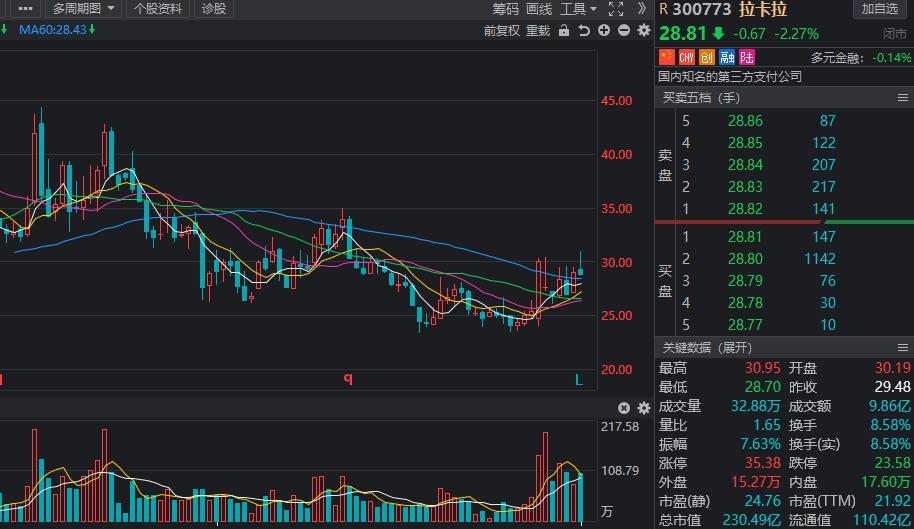Expand the 关键数据（展开） section

(x=707, y=347)
